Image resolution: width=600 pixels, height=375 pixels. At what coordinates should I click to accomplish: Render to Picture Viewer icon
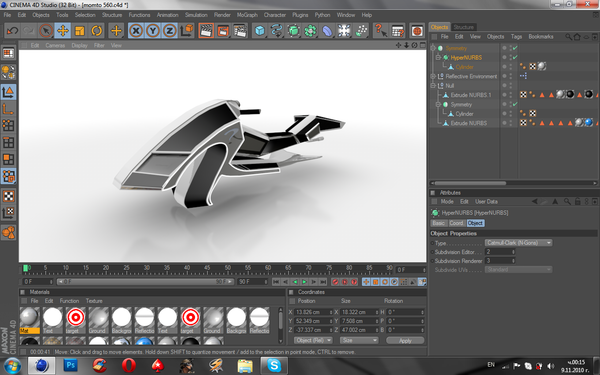(x=223, y=31)
